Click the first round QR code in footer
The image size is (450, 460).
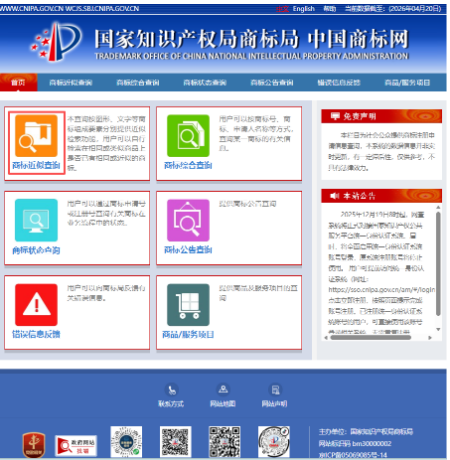point(126,442)
